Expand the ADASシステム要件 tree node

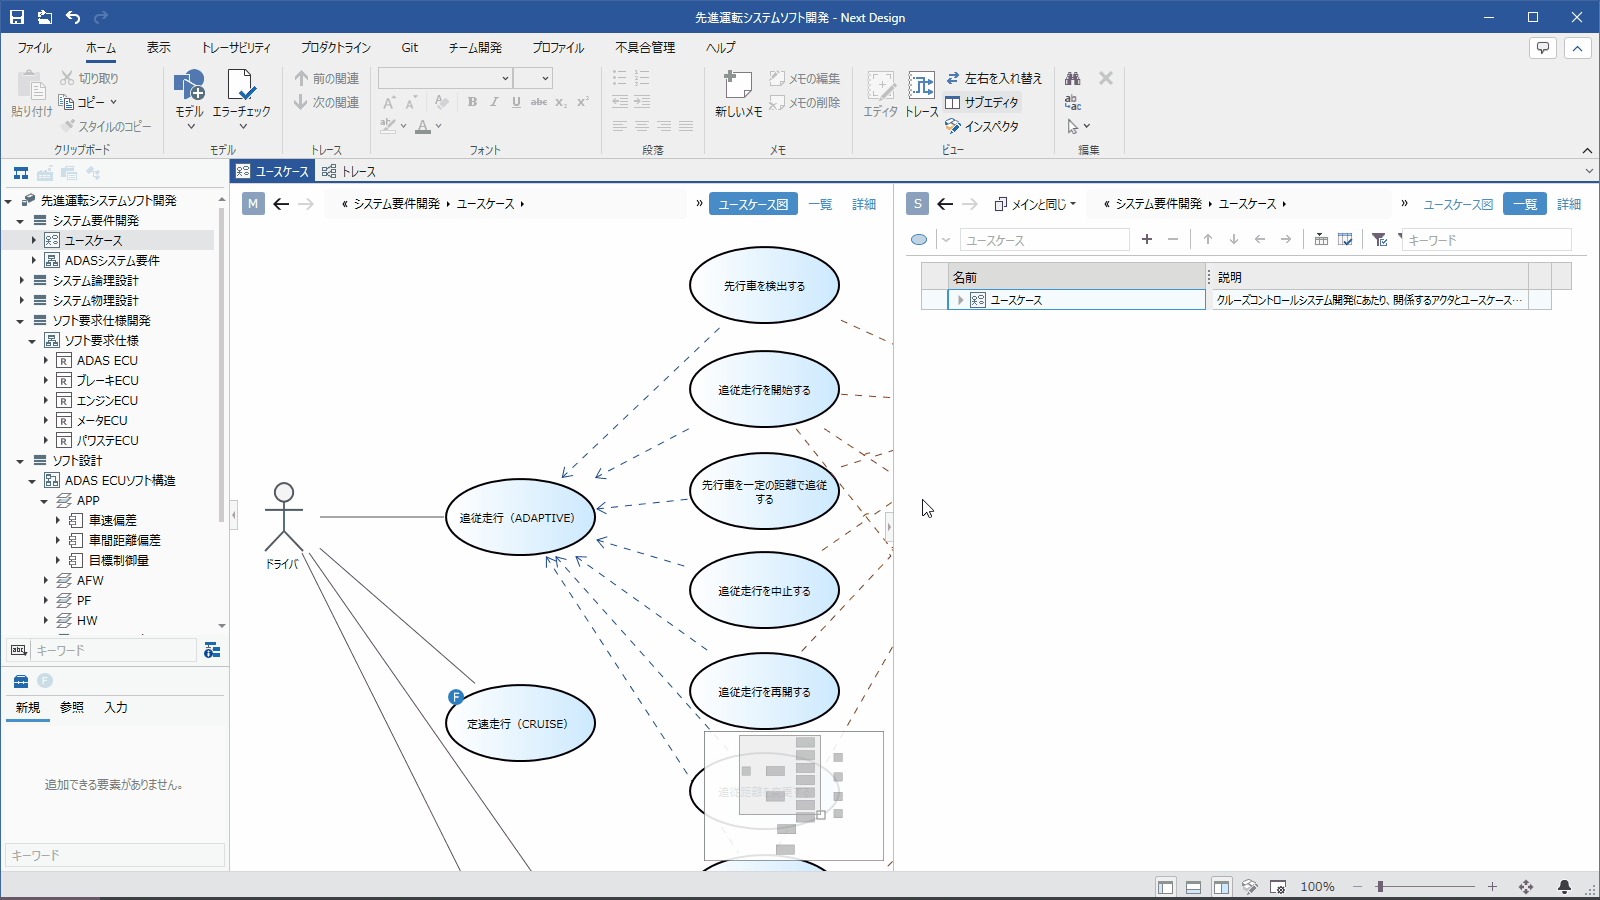[x=33, y=261]
